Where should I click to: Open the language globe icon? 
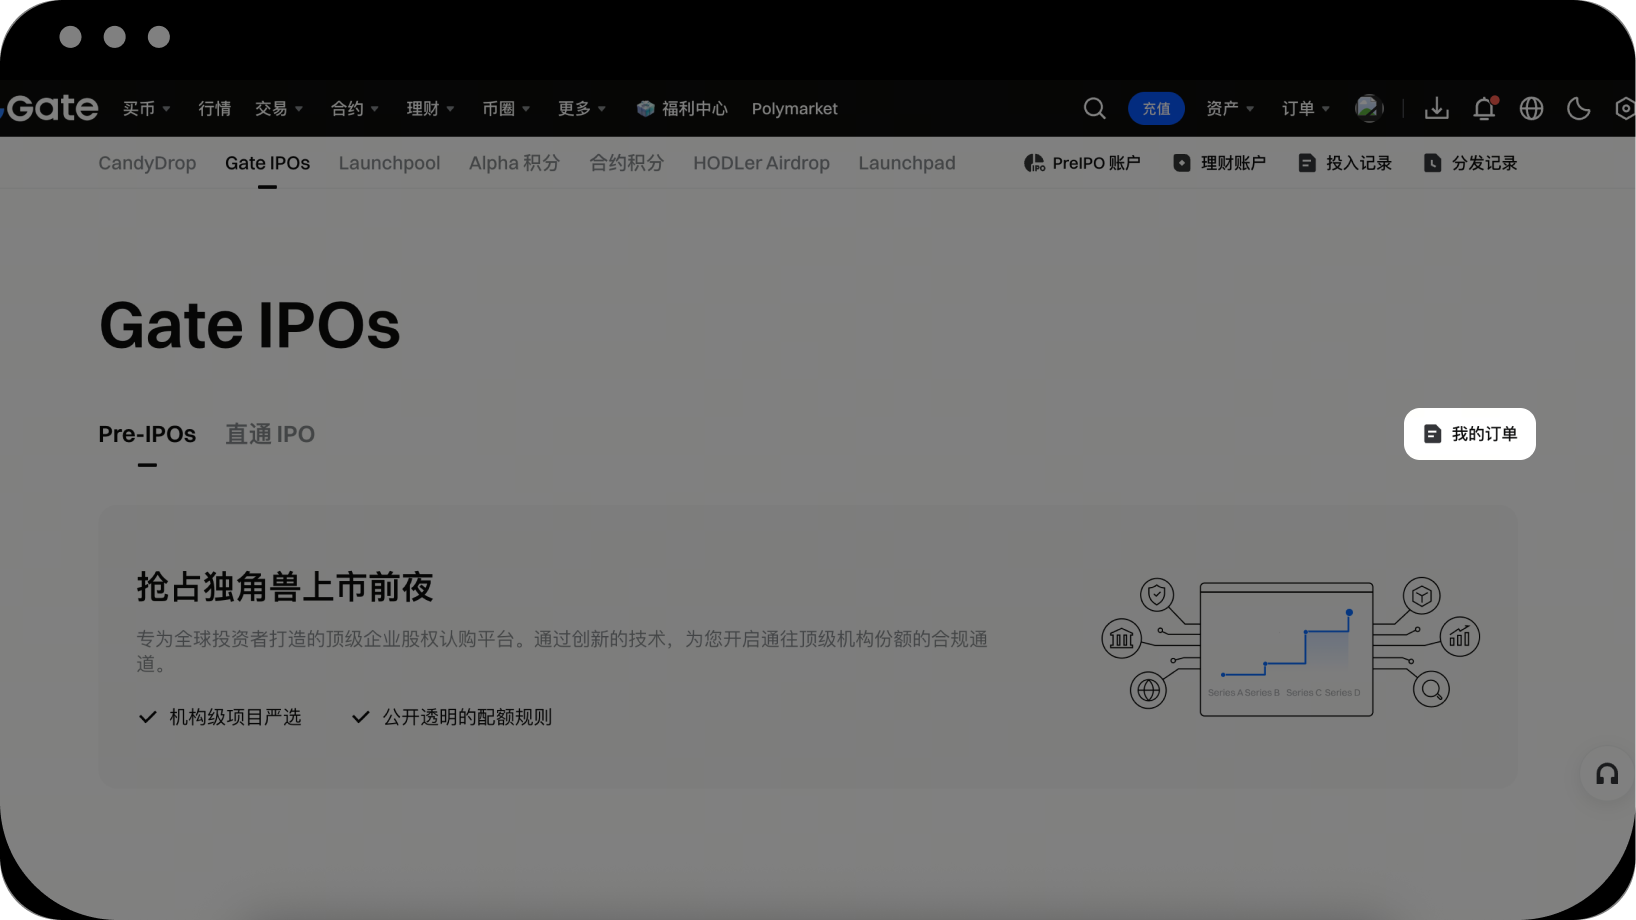1532,108
